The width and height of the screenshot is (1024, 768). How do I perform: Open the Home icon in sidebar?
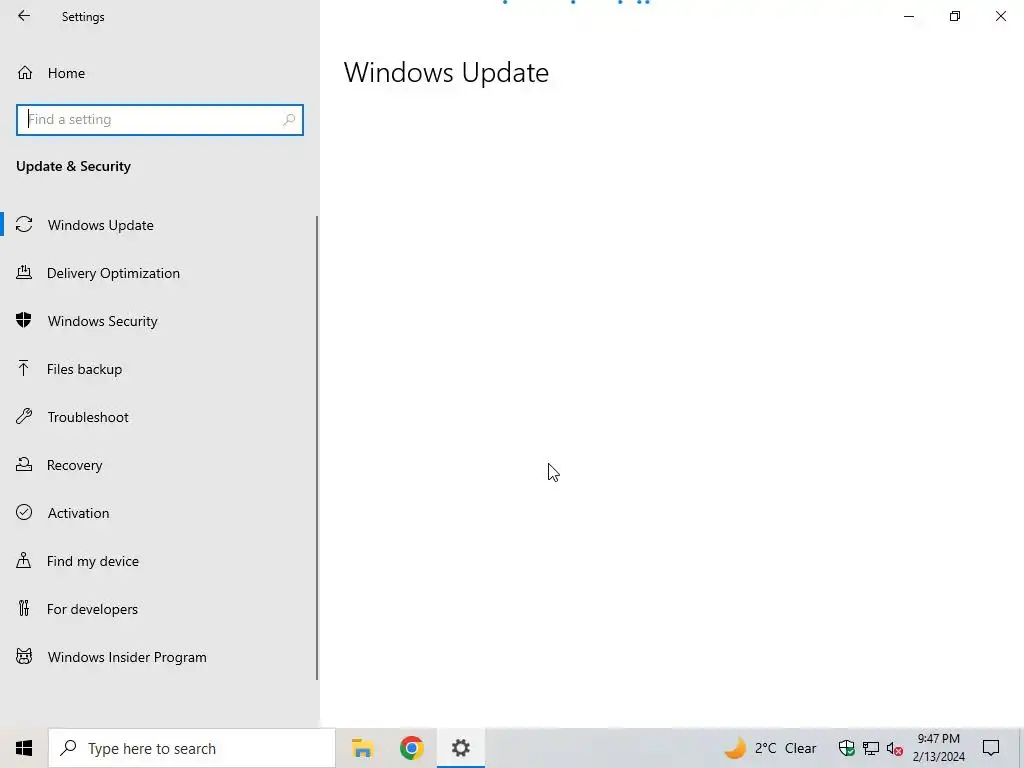pyautogui.click(x=25, y=72)
